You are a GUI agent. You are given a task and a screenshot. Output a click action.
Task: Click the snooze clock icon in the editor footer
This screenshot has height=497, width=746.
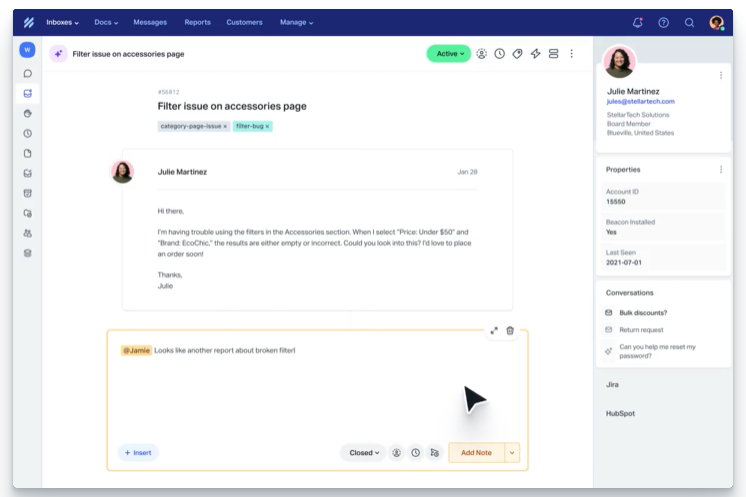(415, 453)
